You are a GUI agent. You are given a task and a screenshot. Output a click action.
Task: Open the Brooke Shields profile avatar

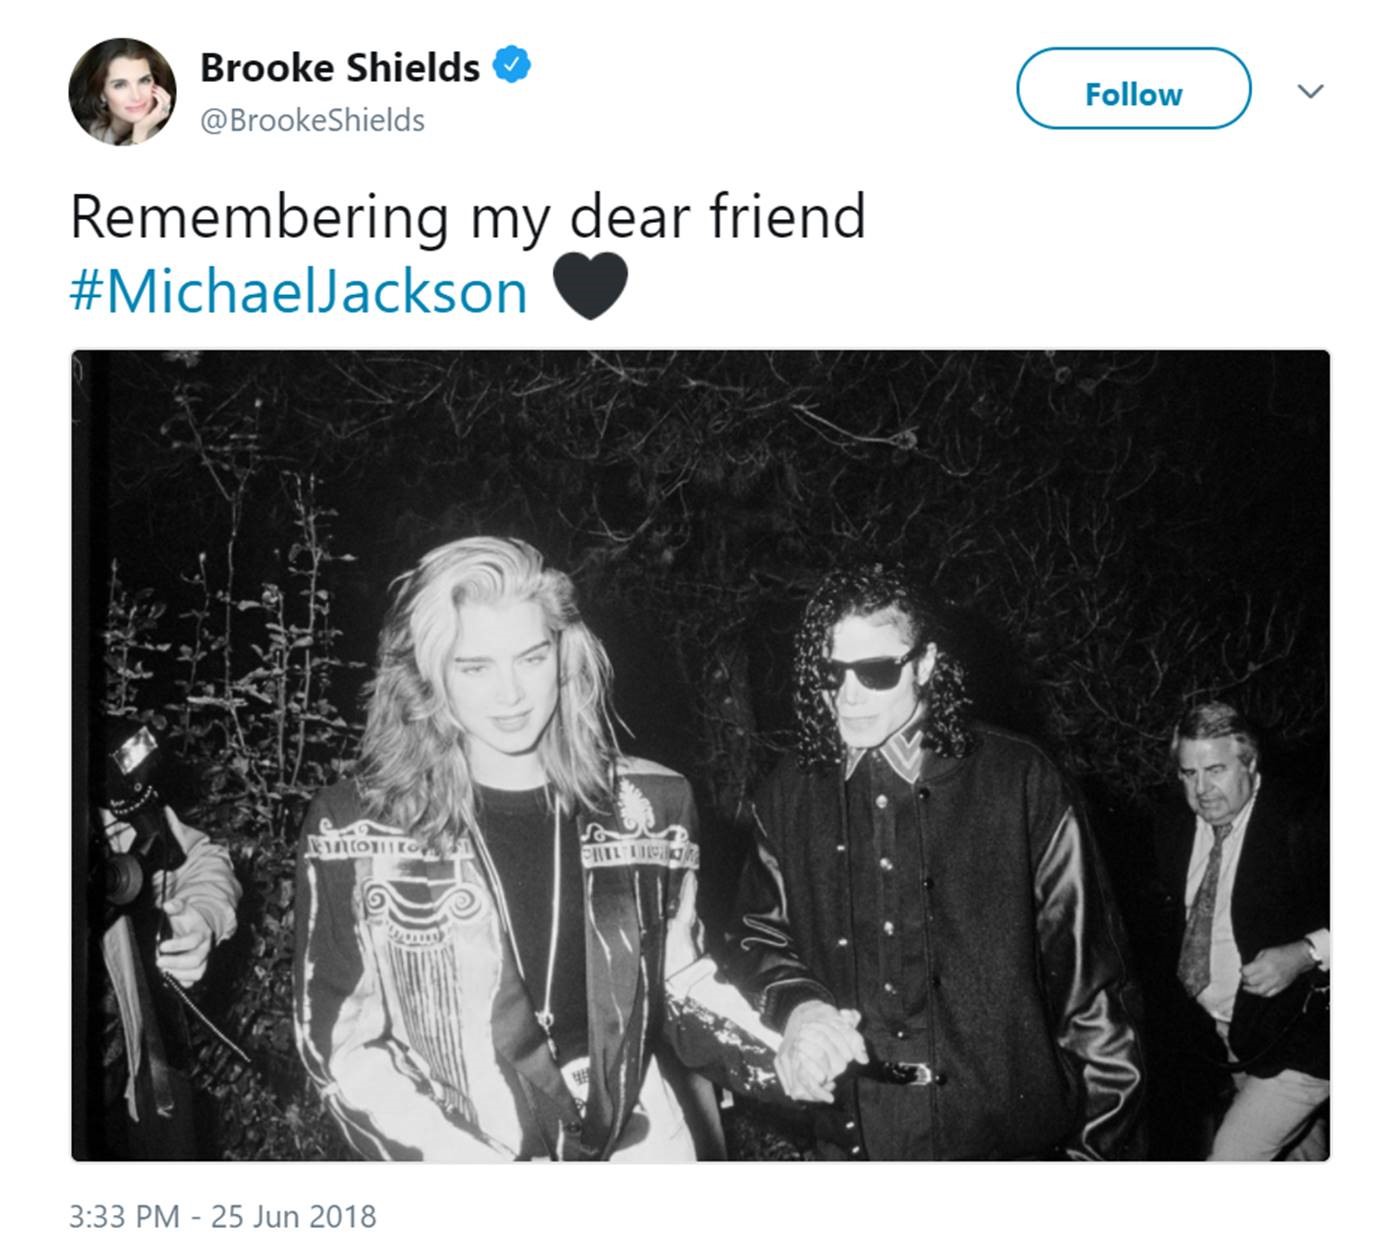pyautogui.click(x=122, y=92)
